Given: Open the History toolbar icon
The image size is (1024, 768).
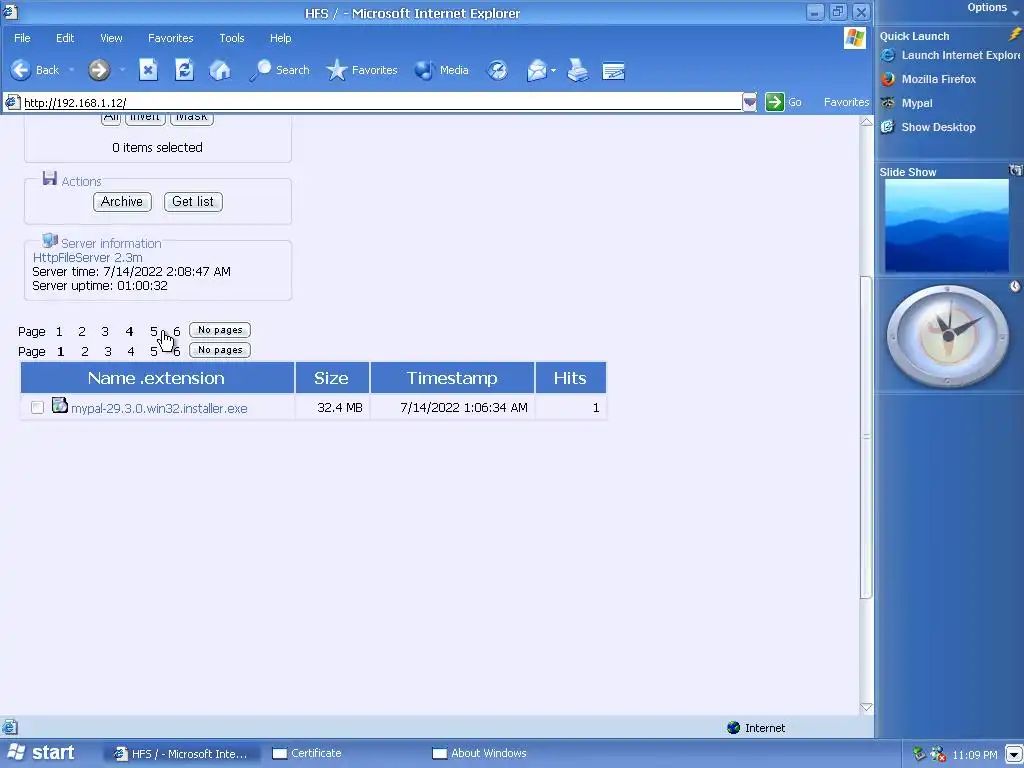Looking at the screenshot, I should (498, 70).
